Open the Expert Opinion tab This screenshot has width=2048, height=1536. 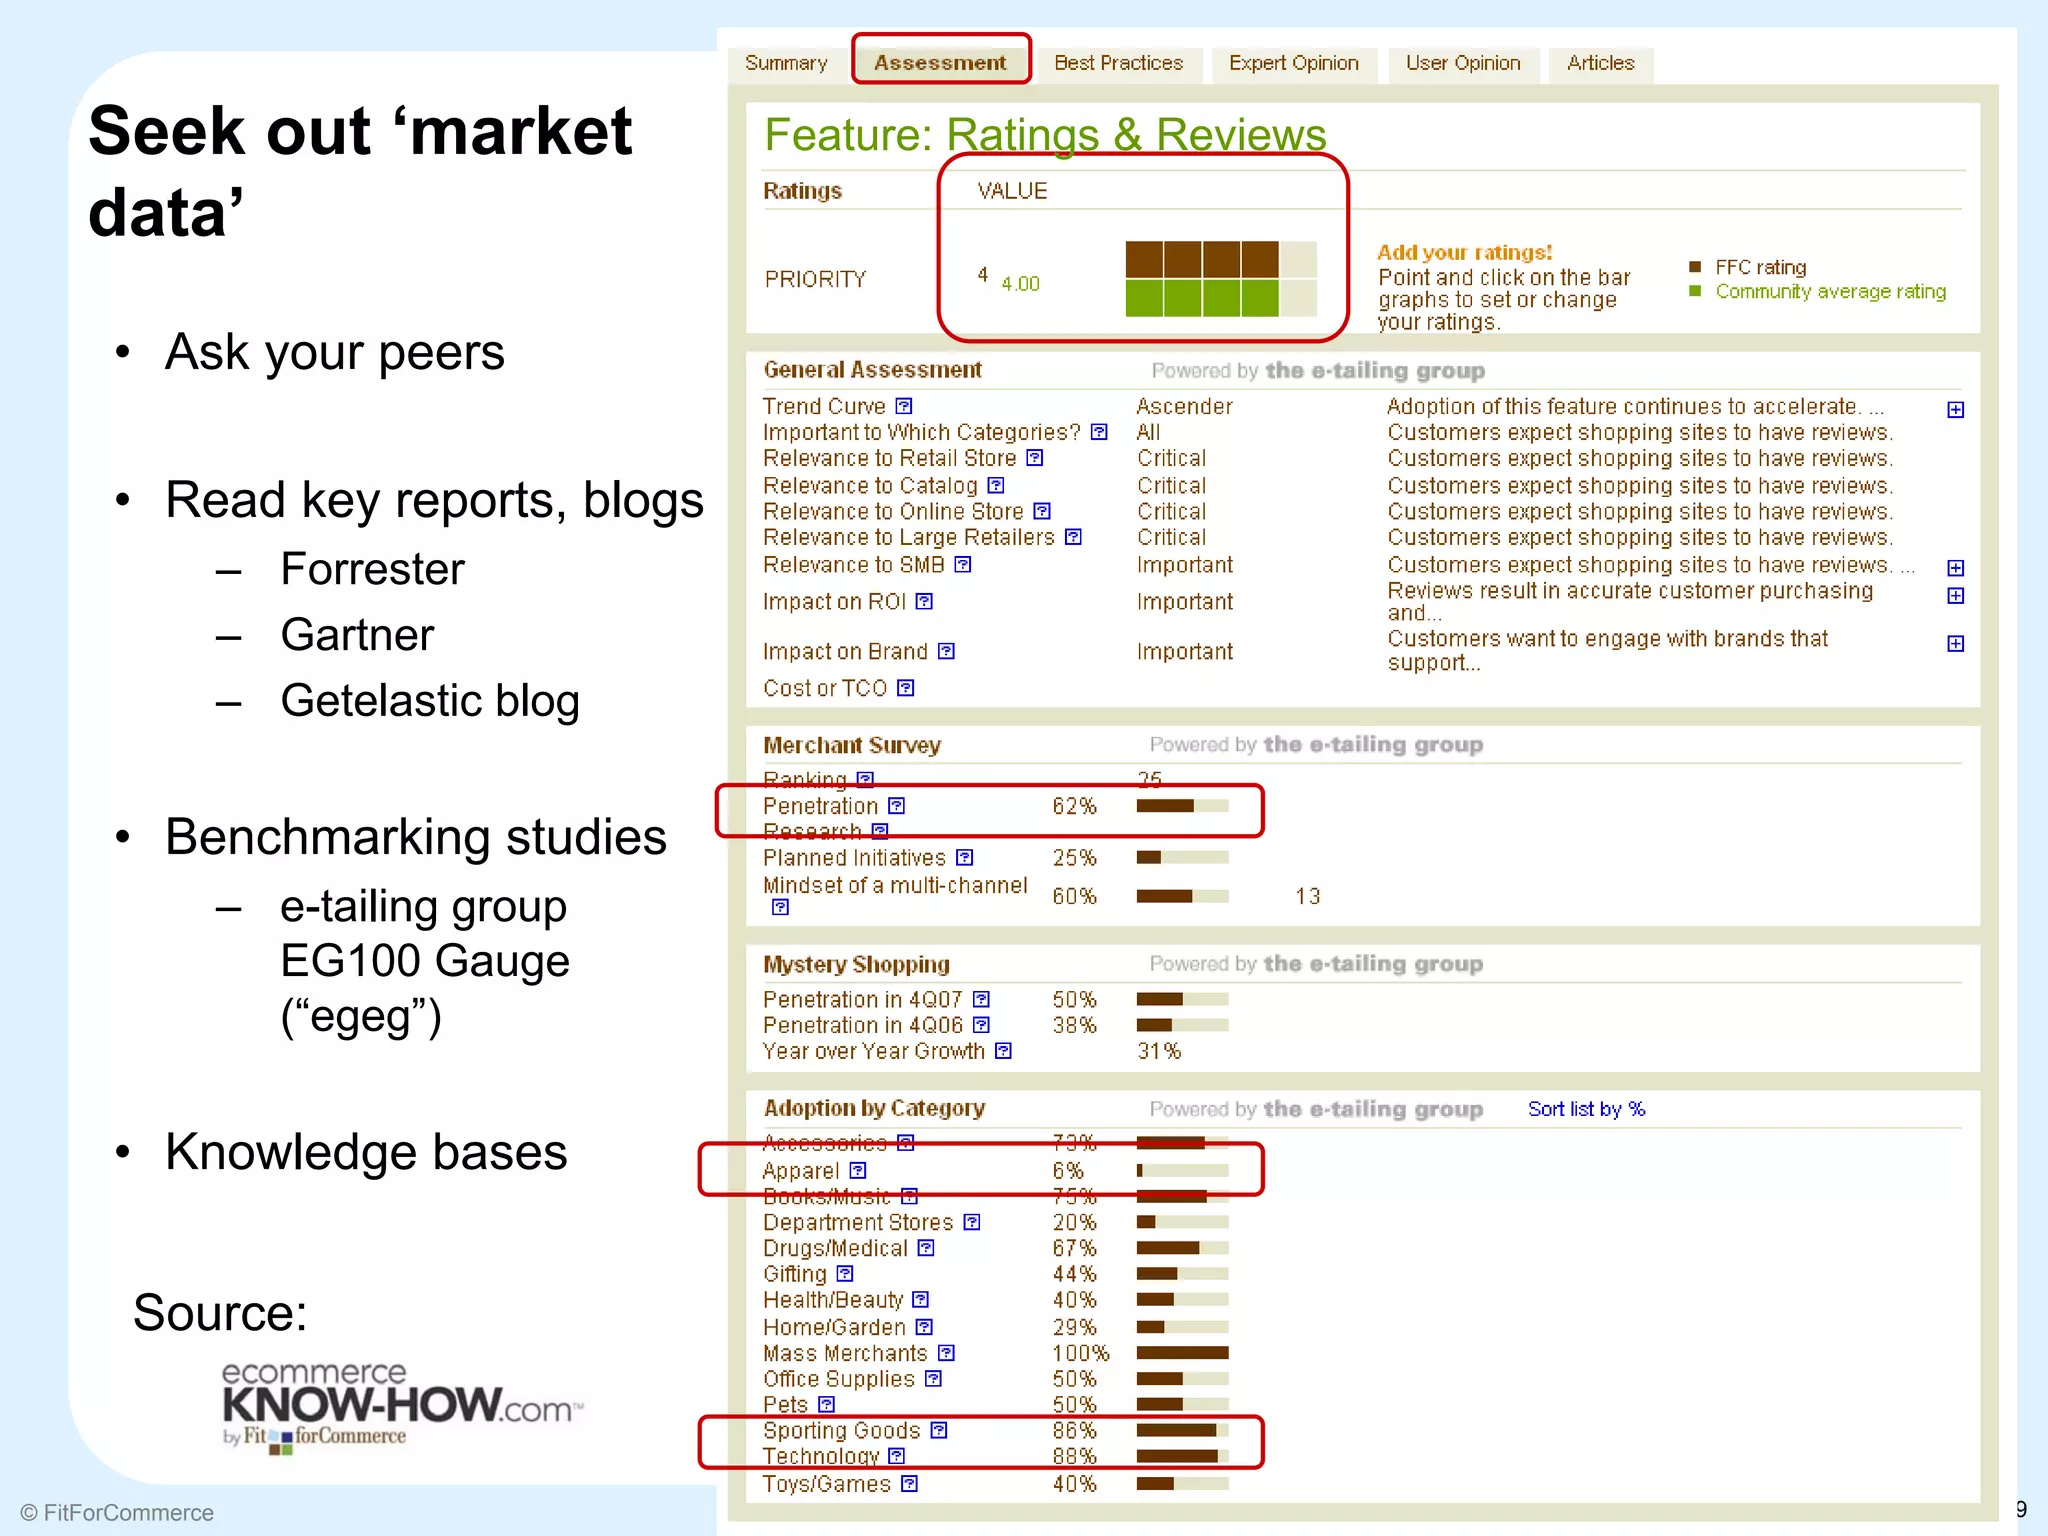(x=1293, y=63)
